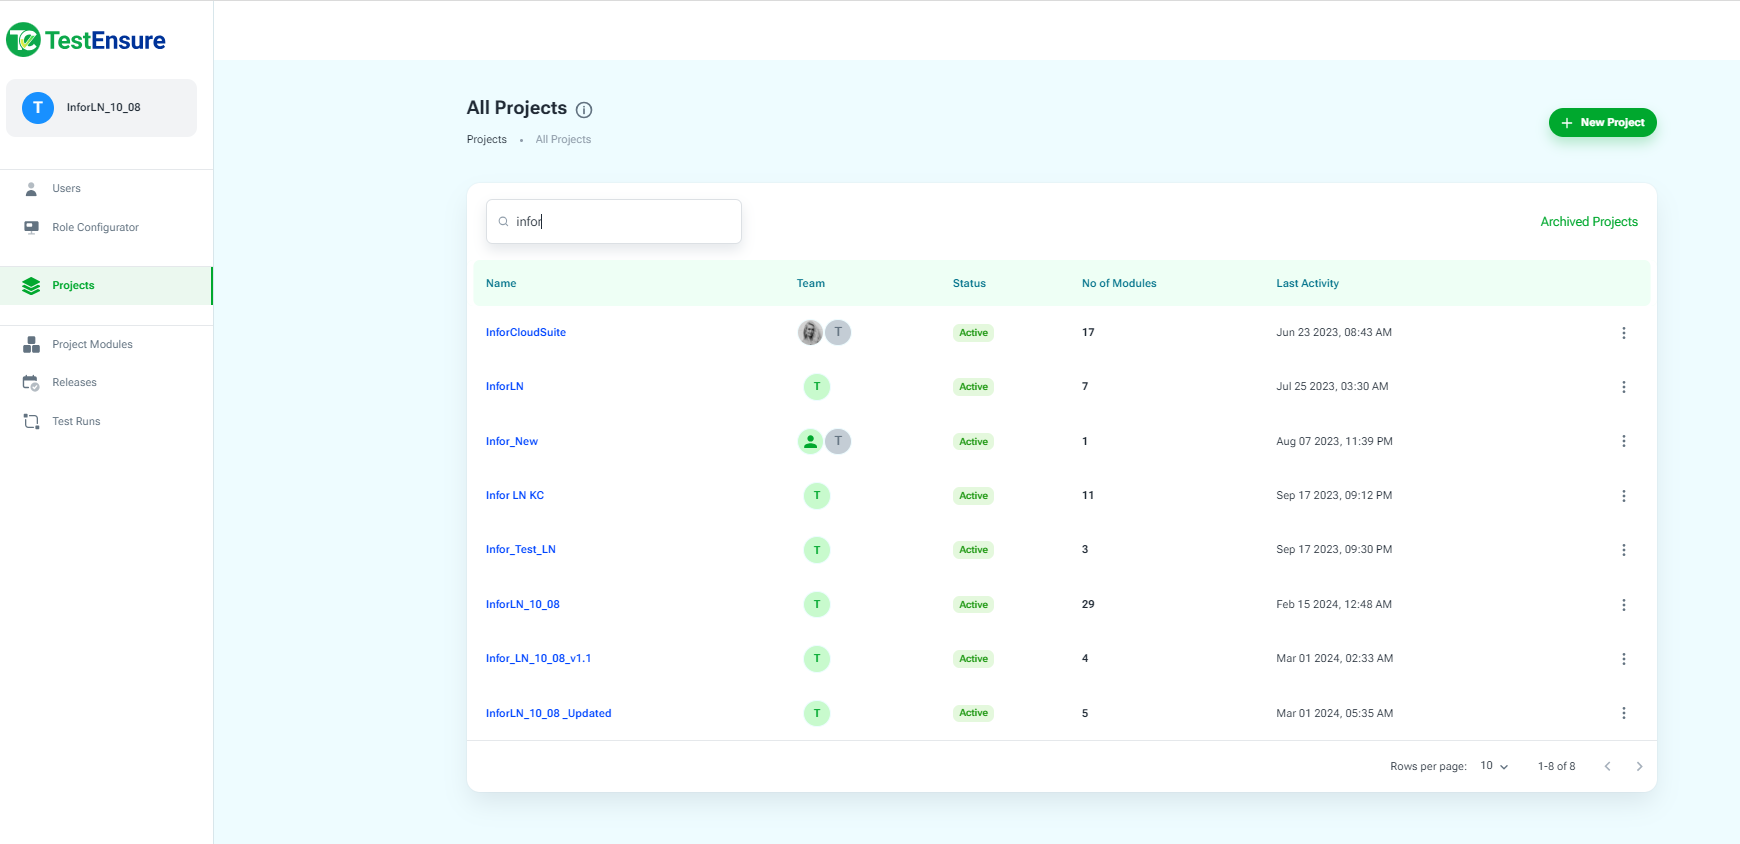
Task: Open options menu for InforLN_10_08 row
Action: pyautogui.click(x=1624, y=605)
